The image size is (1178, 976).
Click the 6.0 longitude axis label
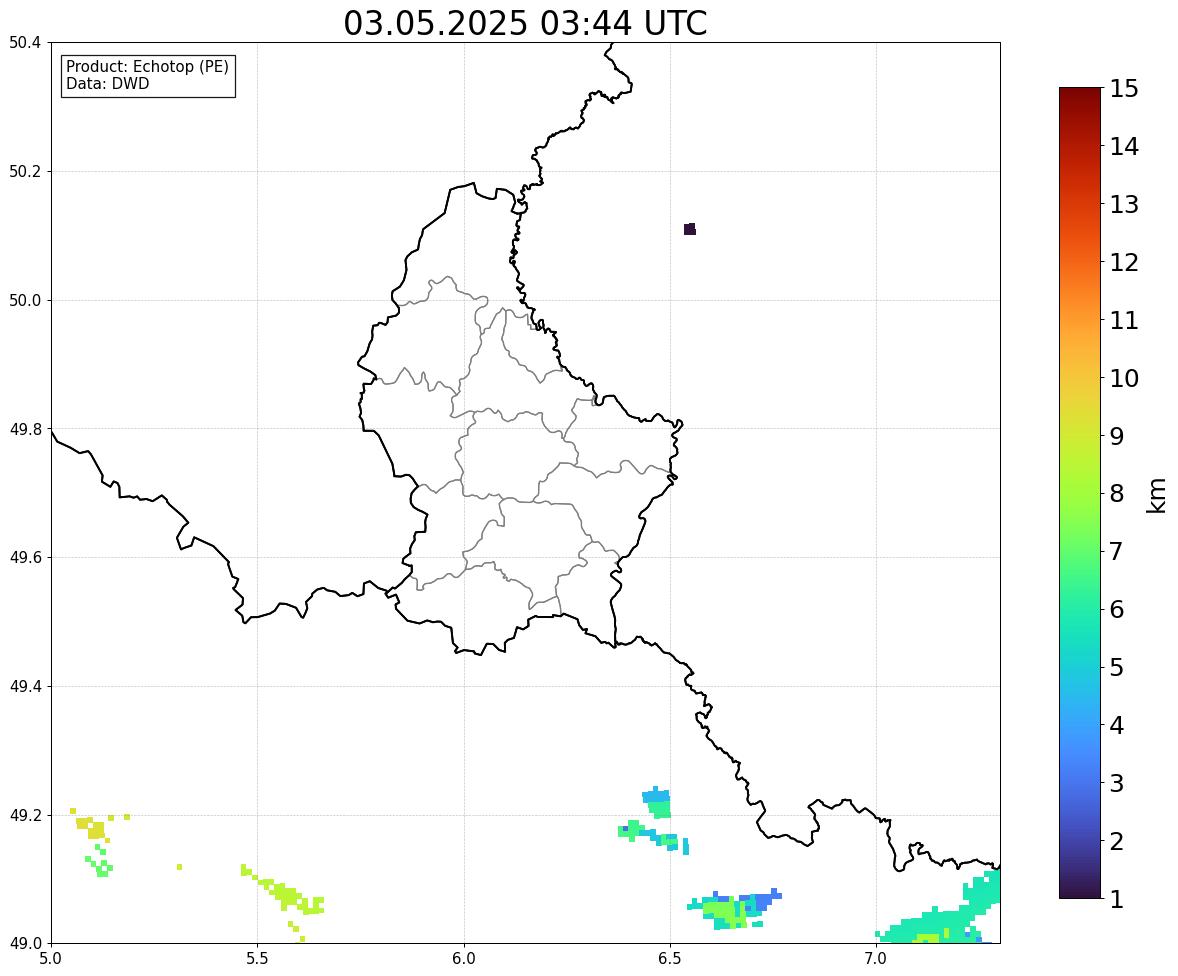464,959
